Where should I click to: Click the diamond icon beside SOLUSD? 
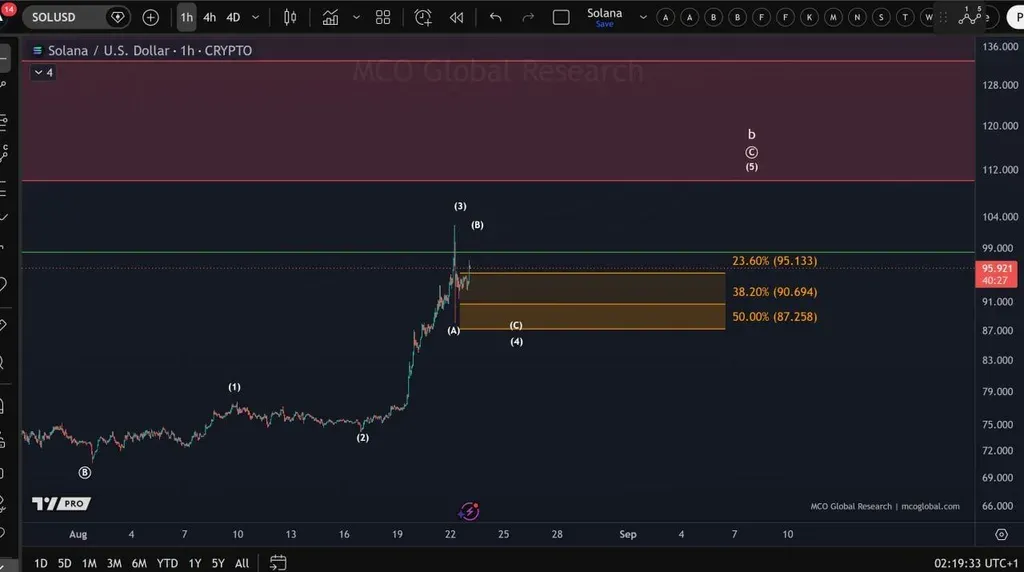point(118,18)
